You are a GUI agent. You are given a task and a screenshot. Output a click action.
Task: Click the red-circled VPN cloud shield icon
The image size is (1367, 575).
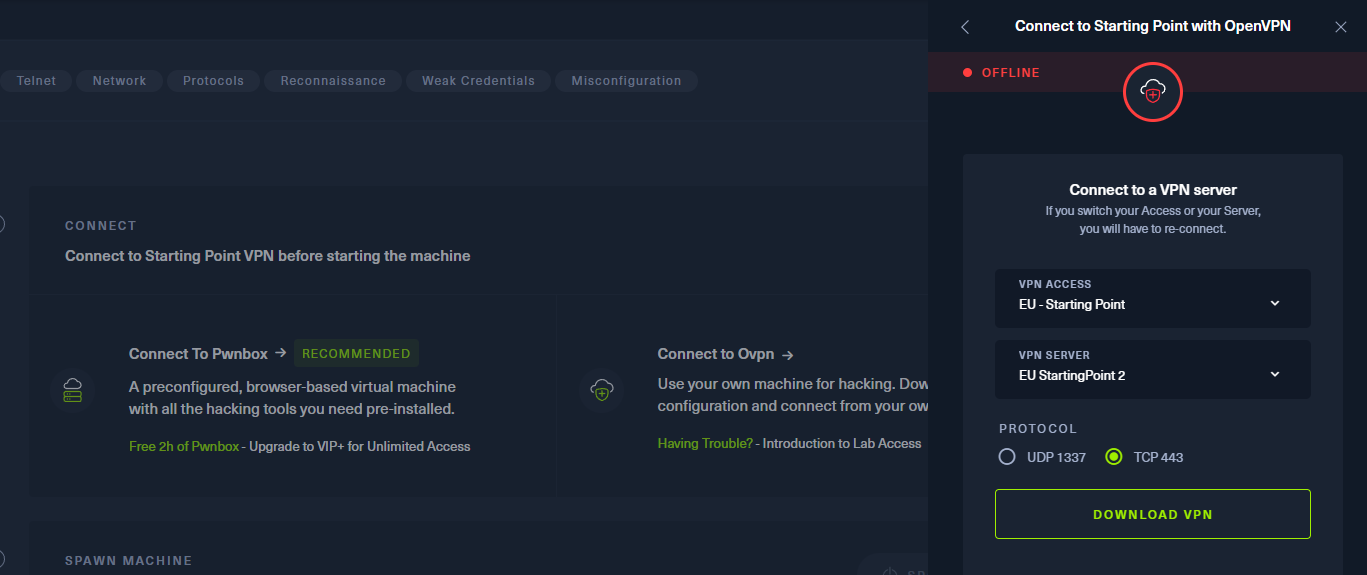coord(1153,93)
